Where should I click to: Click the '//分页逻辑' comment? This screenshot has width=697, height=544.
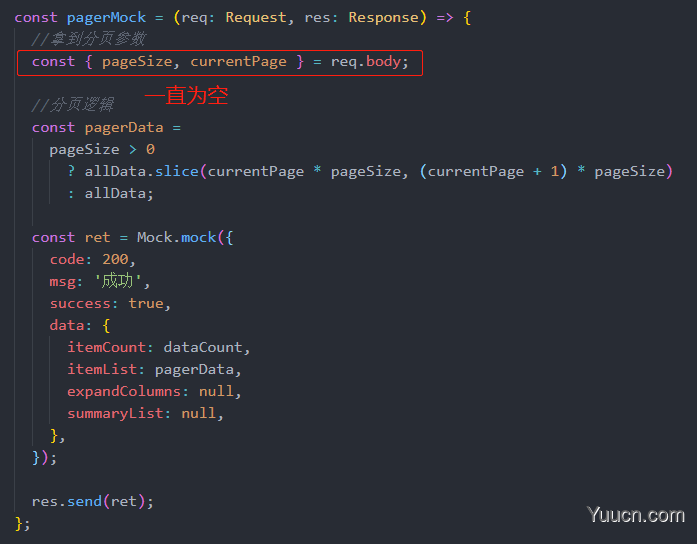pyautogui.click(x=72, y=105)
